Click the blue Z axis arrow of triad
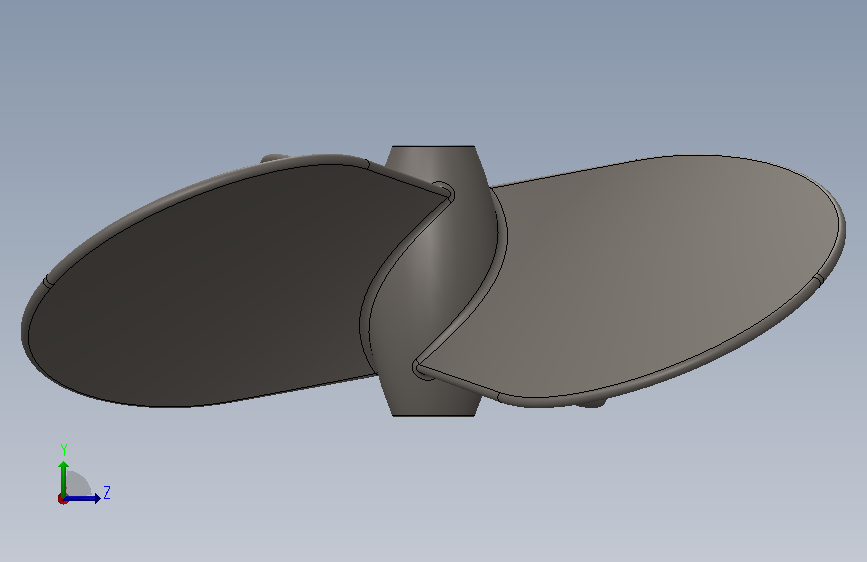867x562 pixels. tap(83, 498)
